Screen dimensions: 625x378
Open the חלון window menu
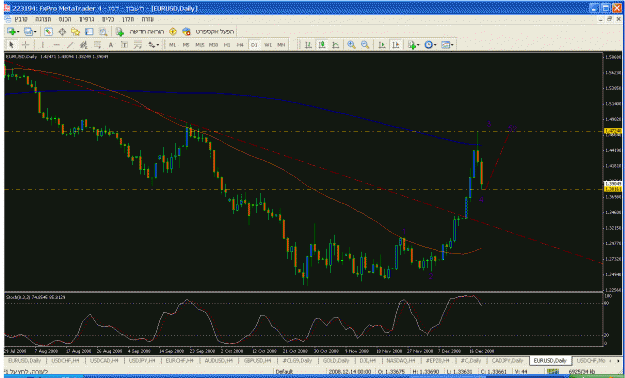[128, 19]
